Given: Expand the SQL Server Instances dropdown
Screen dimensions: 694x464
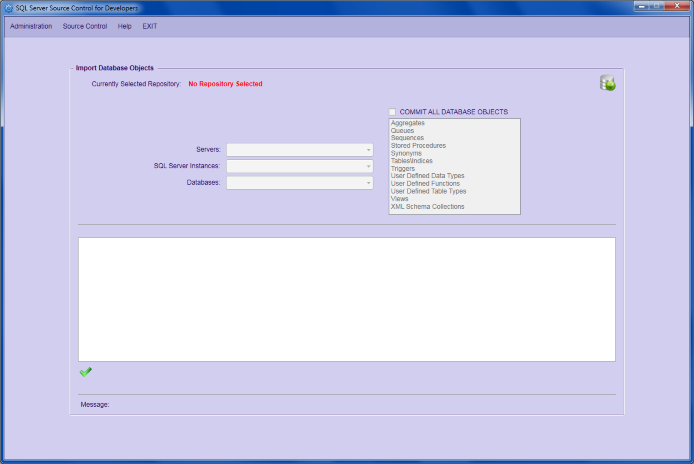Looking at the screenshot, I should [300, 166].
